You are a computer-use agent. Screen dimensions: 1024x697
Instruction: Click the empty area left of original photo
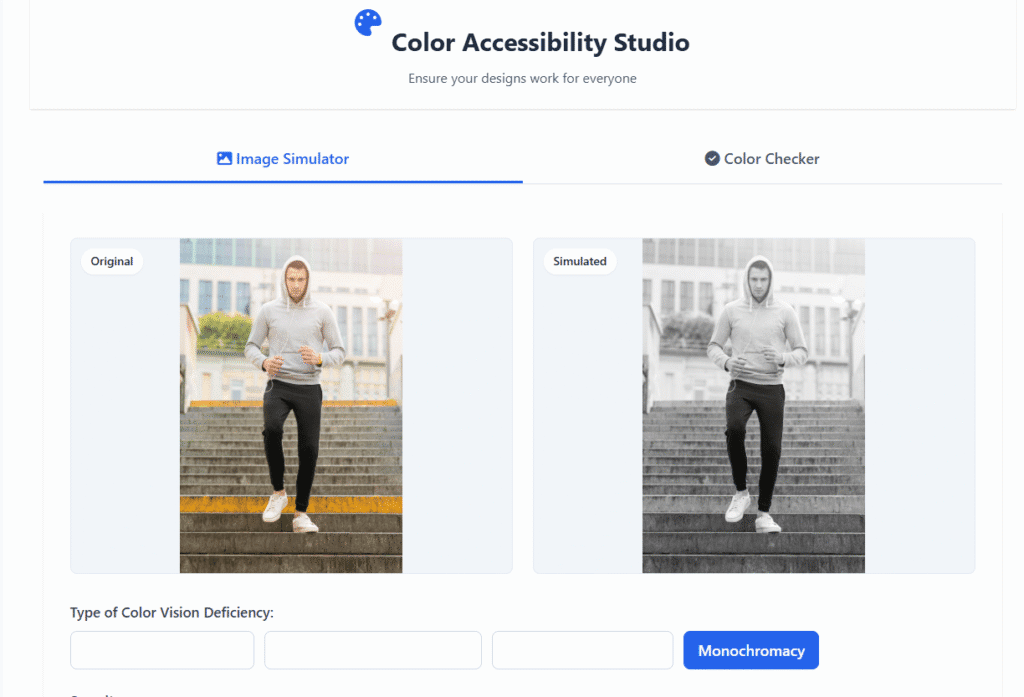click(125, 420)
